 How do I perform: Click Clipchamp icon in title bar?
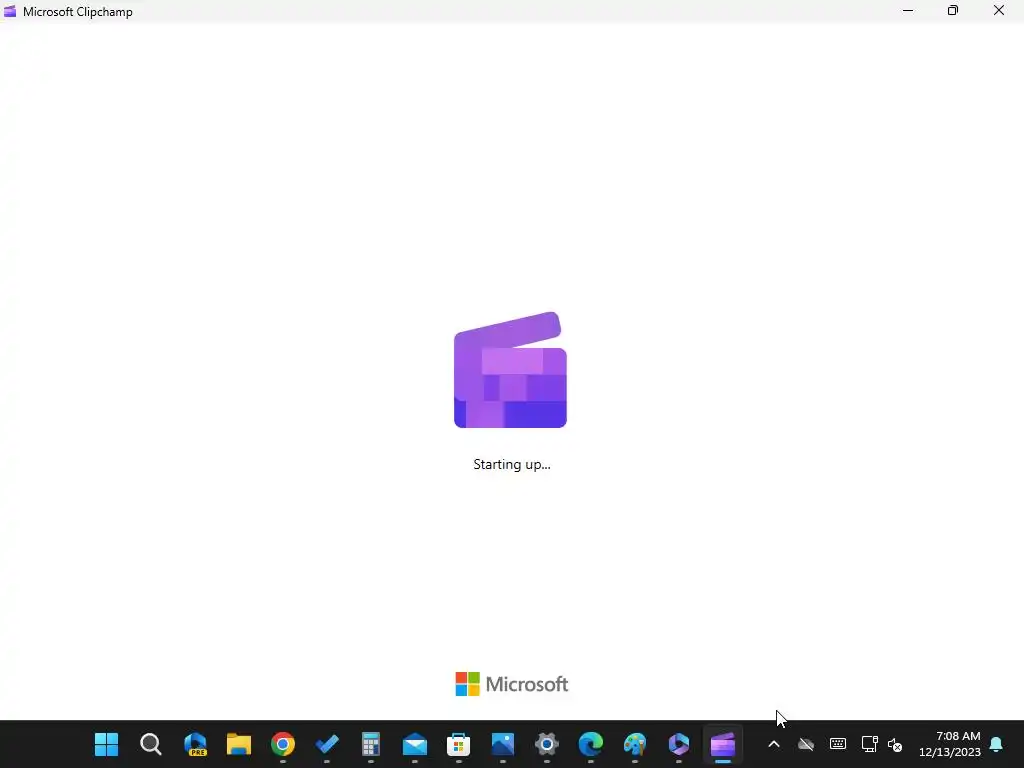tap(10, 11)
